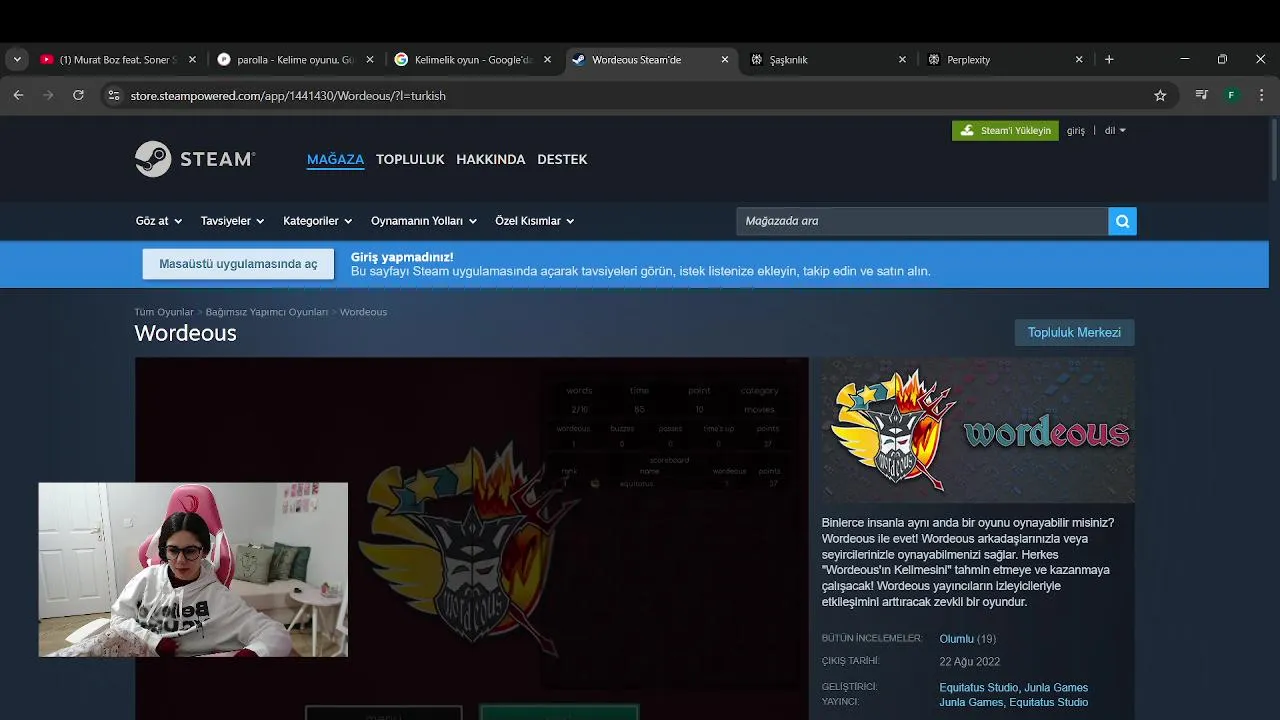Open the HAKKINDA menu
This screenshot has height=720, width=1280.
pyautogui.click(x=491, y=159)
